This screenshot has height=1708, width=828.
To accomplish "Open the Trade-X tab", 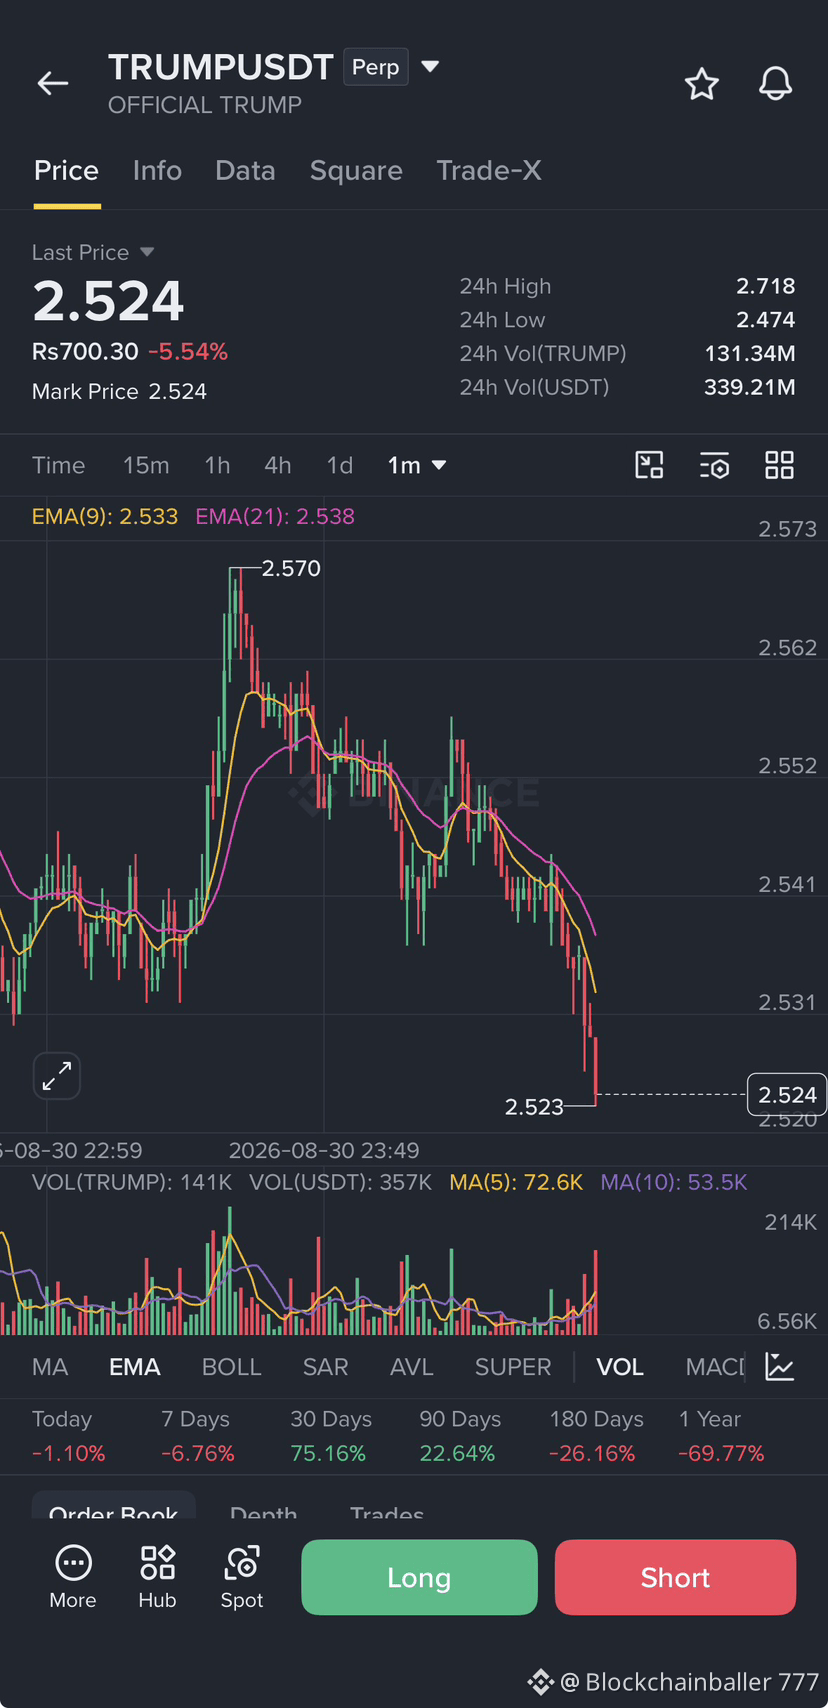I will point(489,171).
